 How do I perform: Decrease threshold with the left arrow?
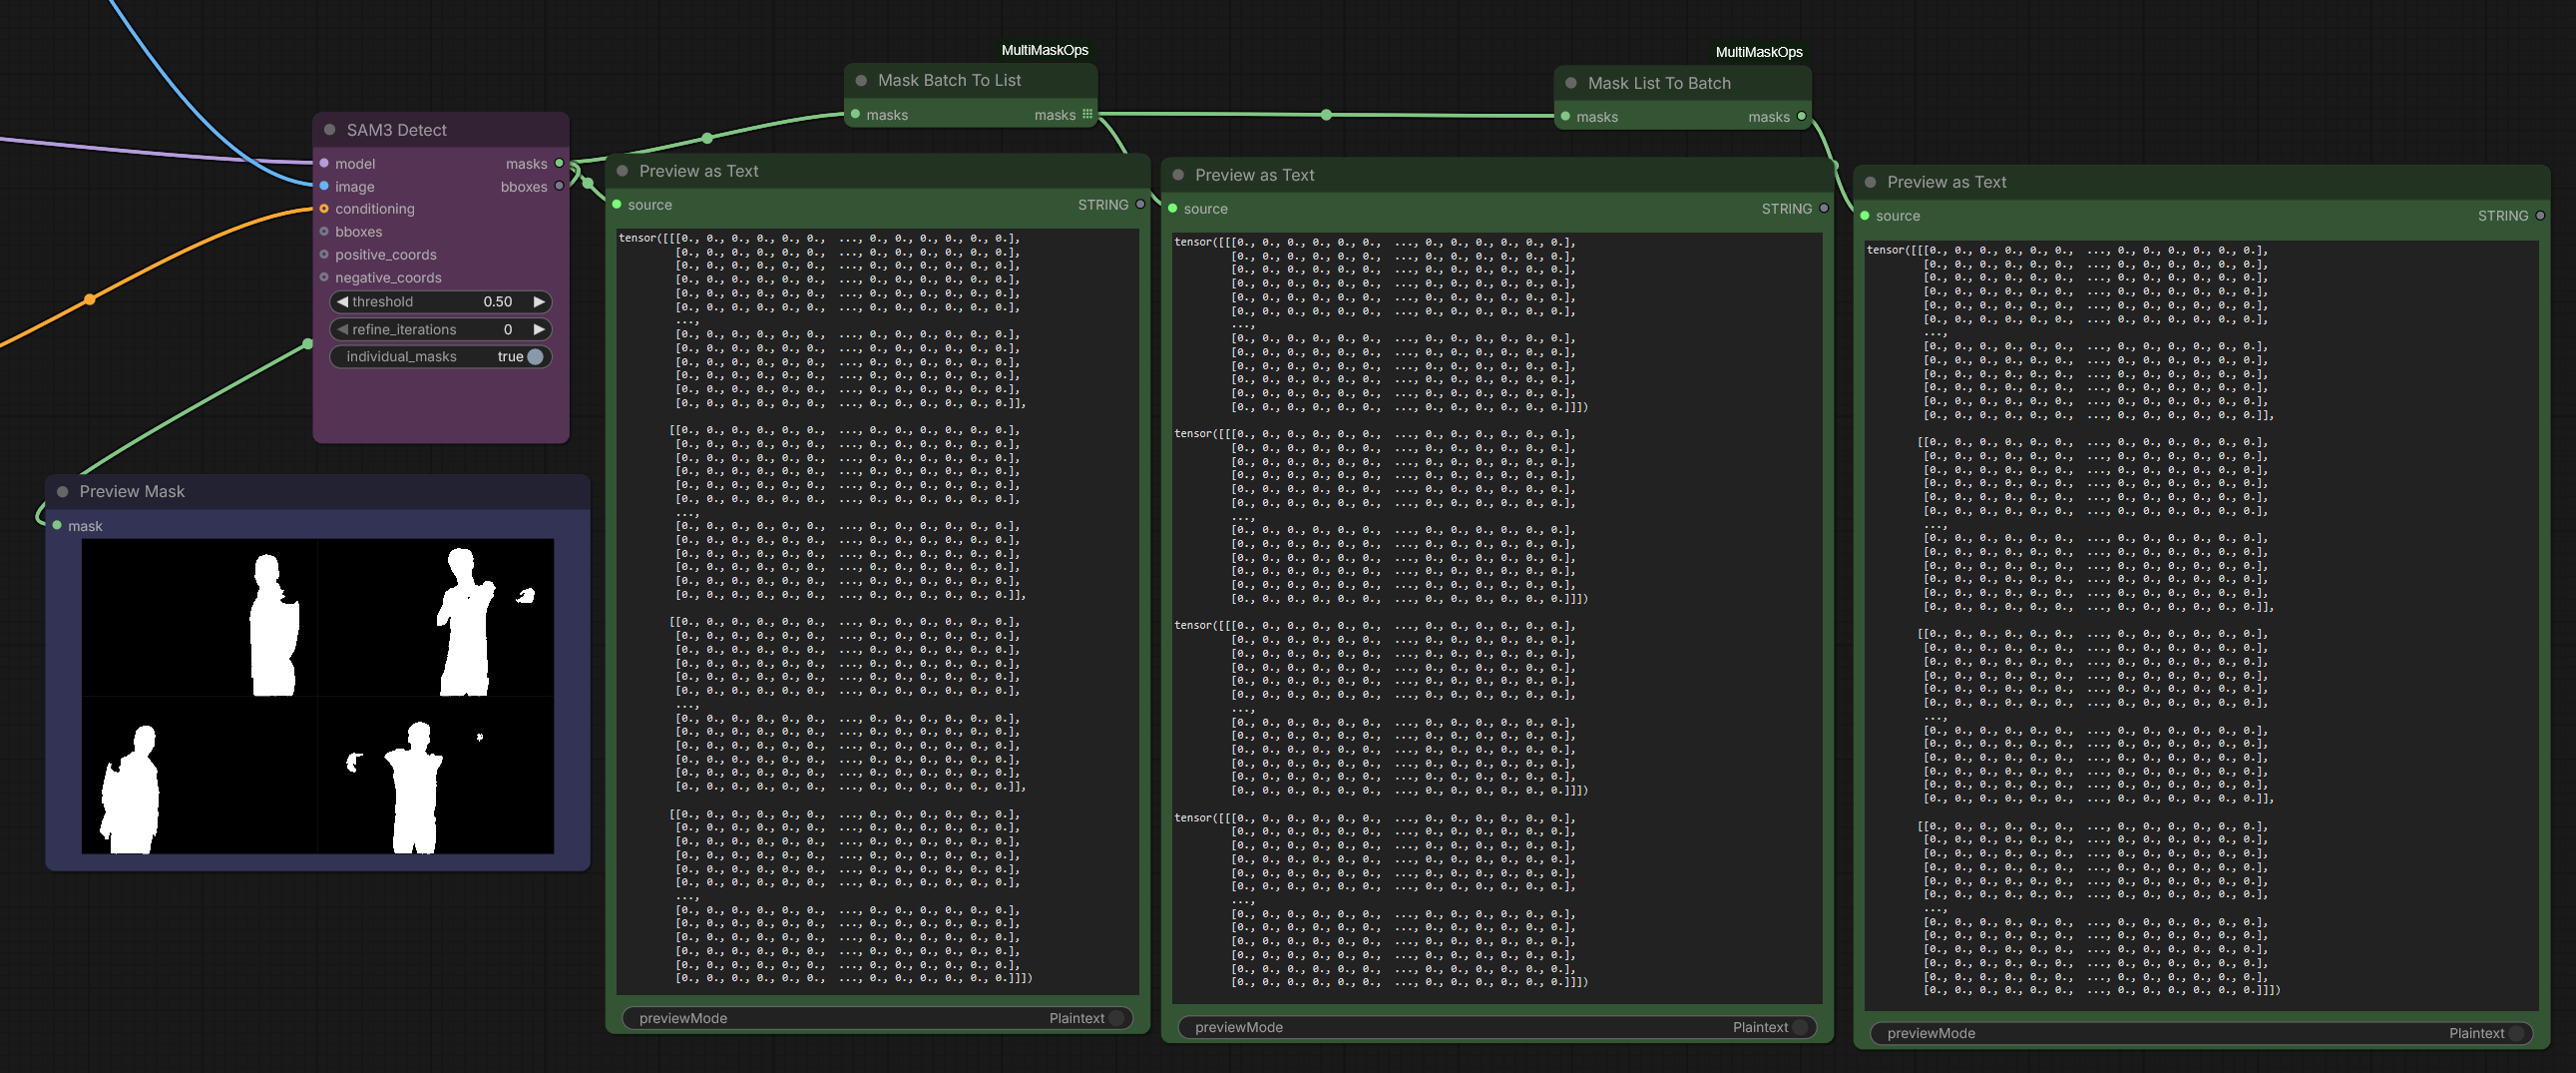click(342, 301)
